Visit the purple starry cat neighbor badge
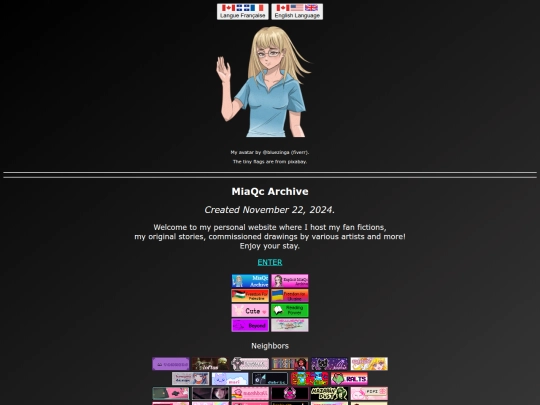This screenshot has width=540, height=405. pos(329,364)
